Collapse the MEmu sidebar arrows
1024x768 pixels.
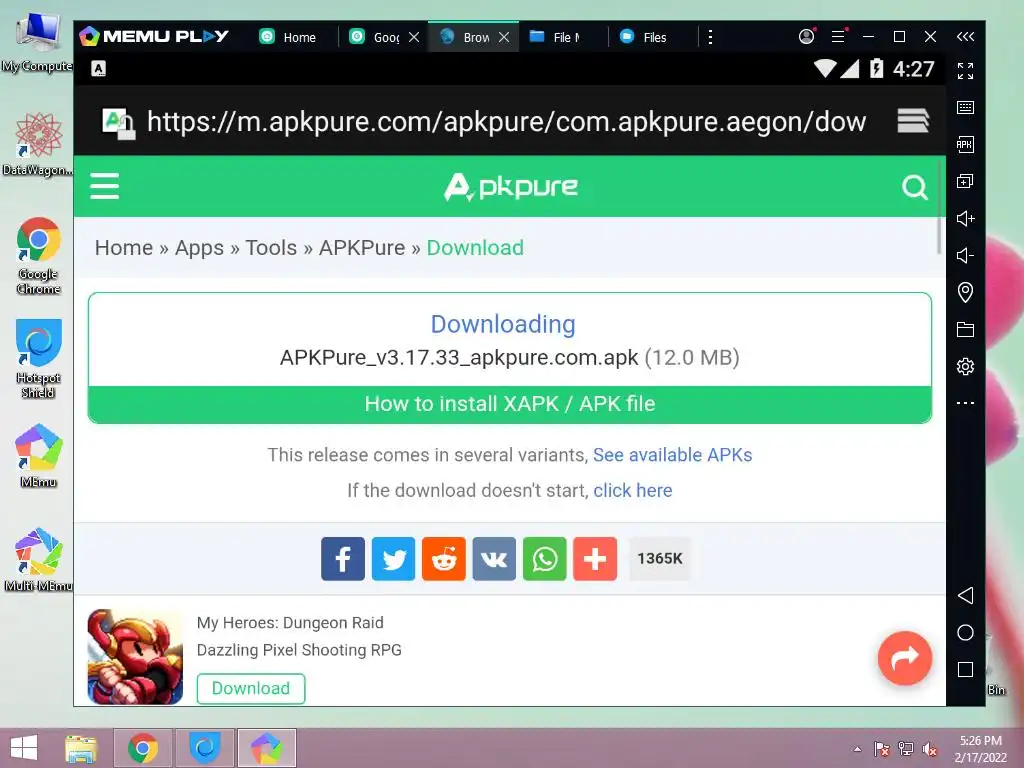click(x=965, y=37)
